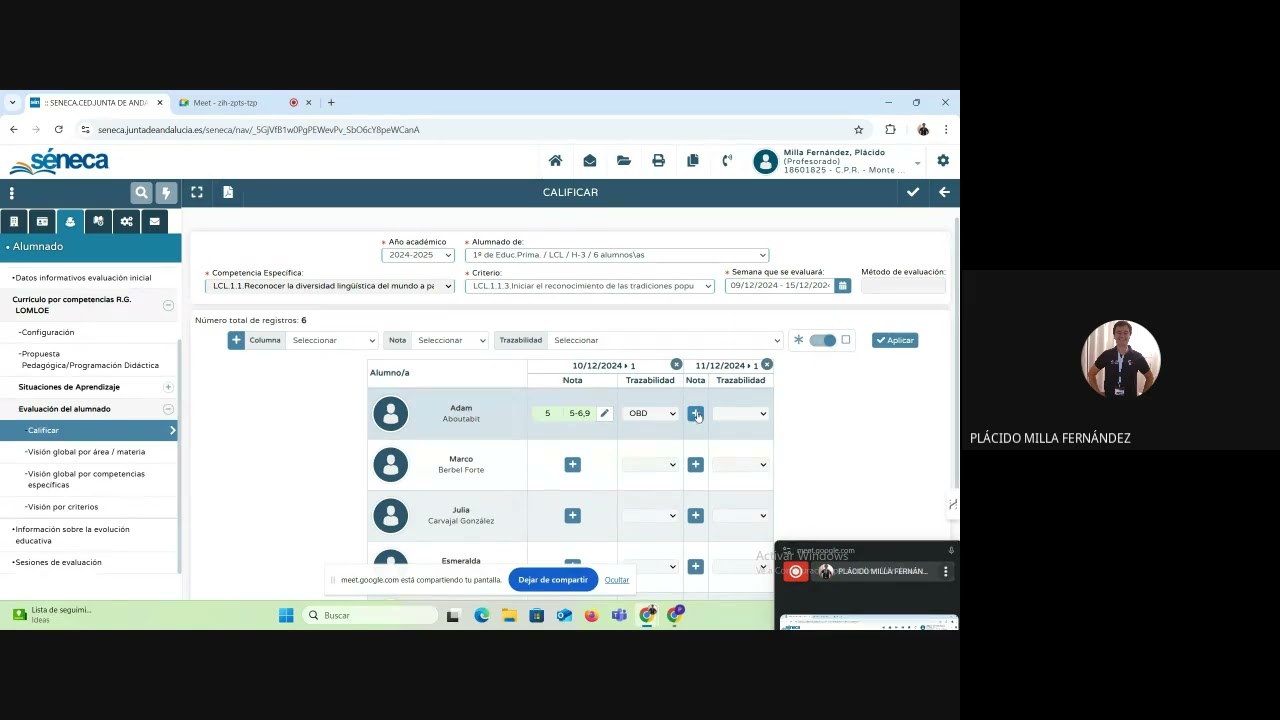Open the Windows Start button
The image size is (1280, 720).
[x=286, y=615]
